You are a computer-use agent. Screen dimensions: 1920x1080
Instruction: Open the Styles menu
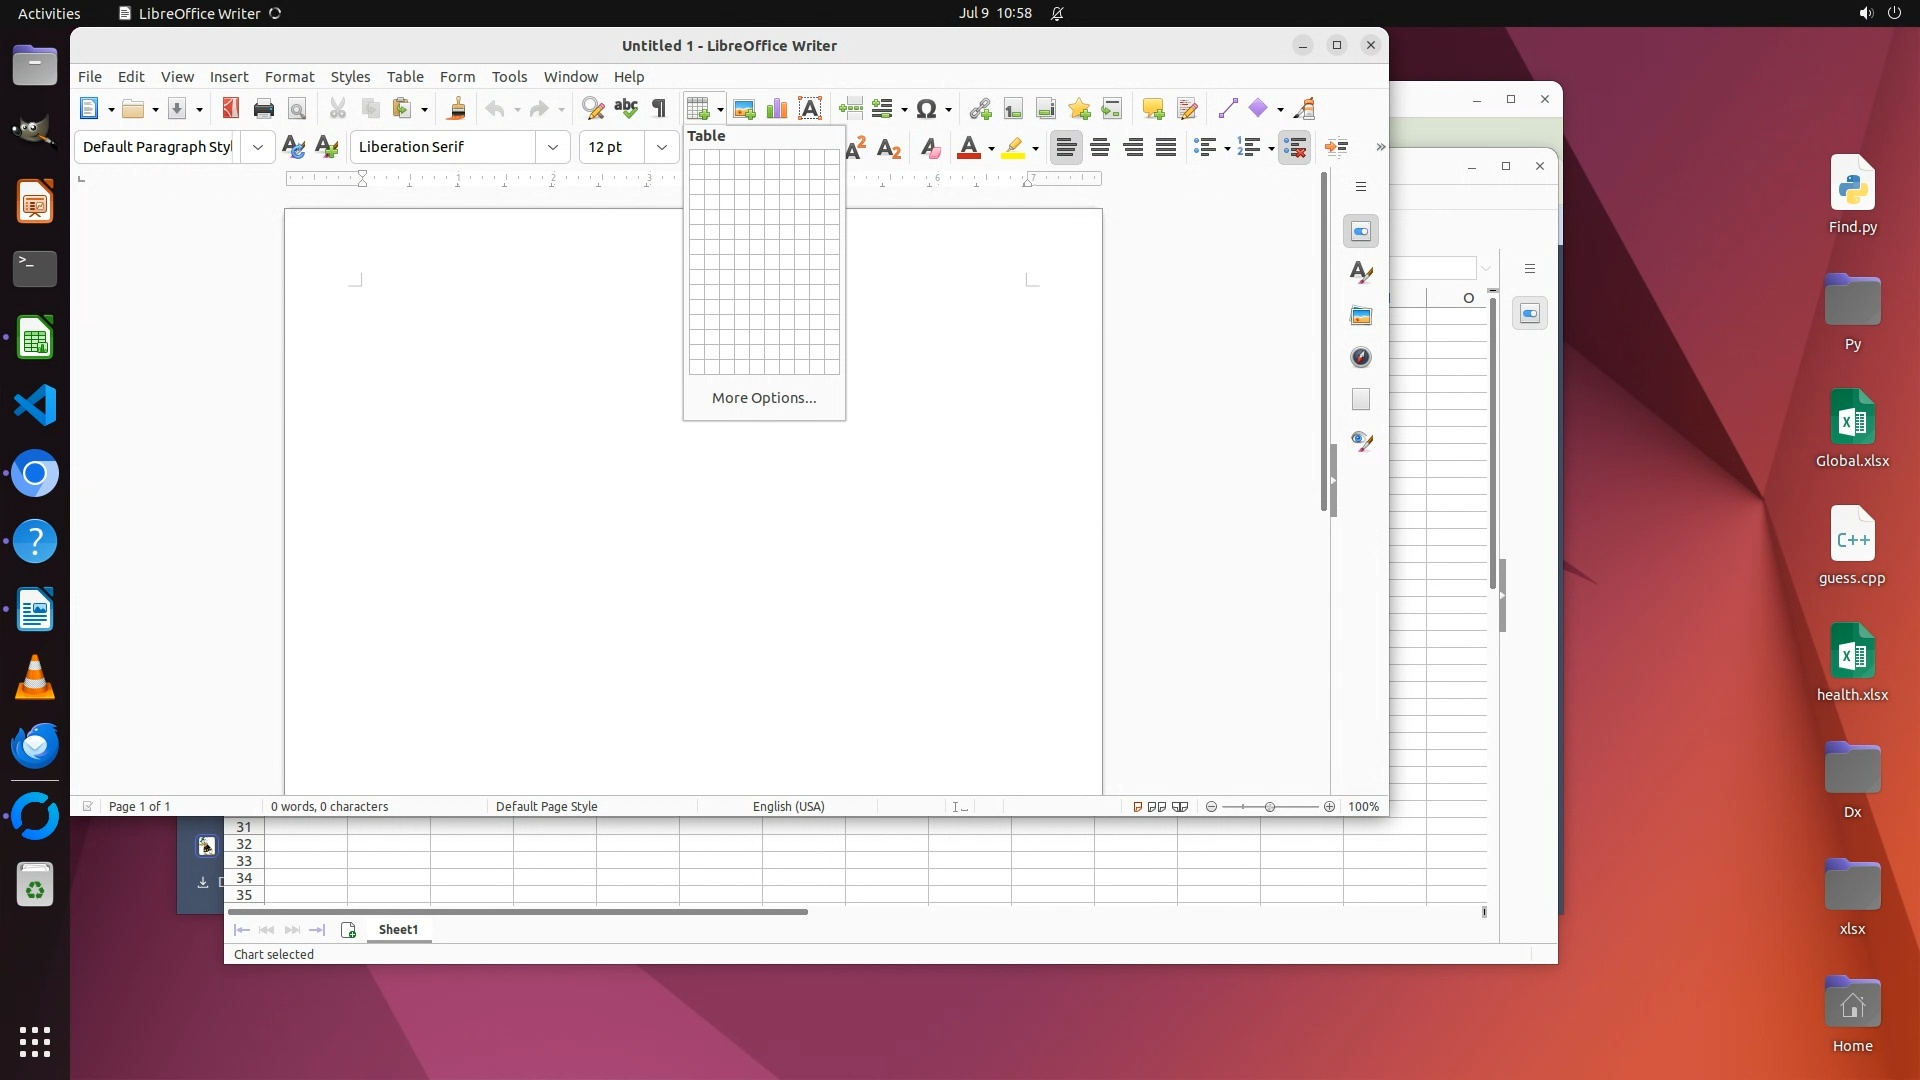(x=350, y=77)
